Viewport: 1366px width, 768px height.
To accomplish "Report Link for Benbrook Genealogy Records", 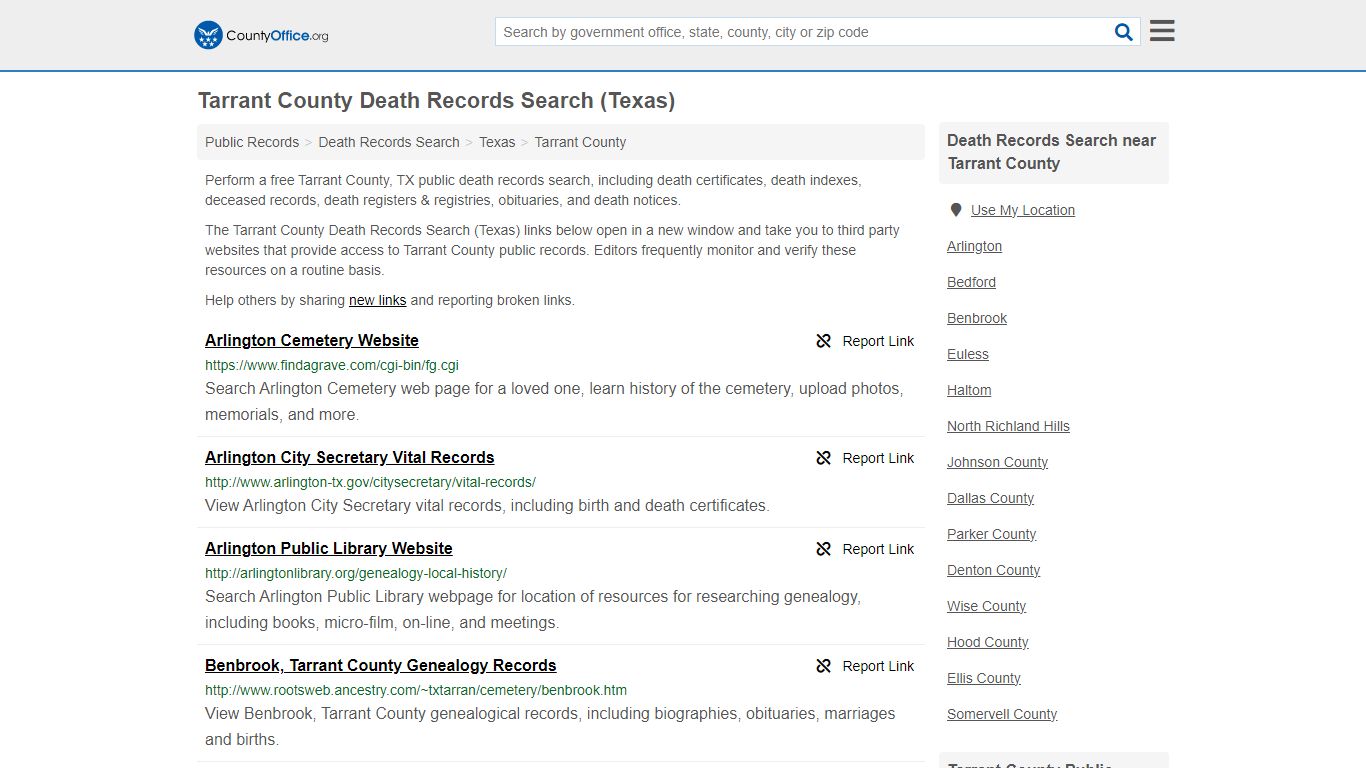I will tap(878, 666).
